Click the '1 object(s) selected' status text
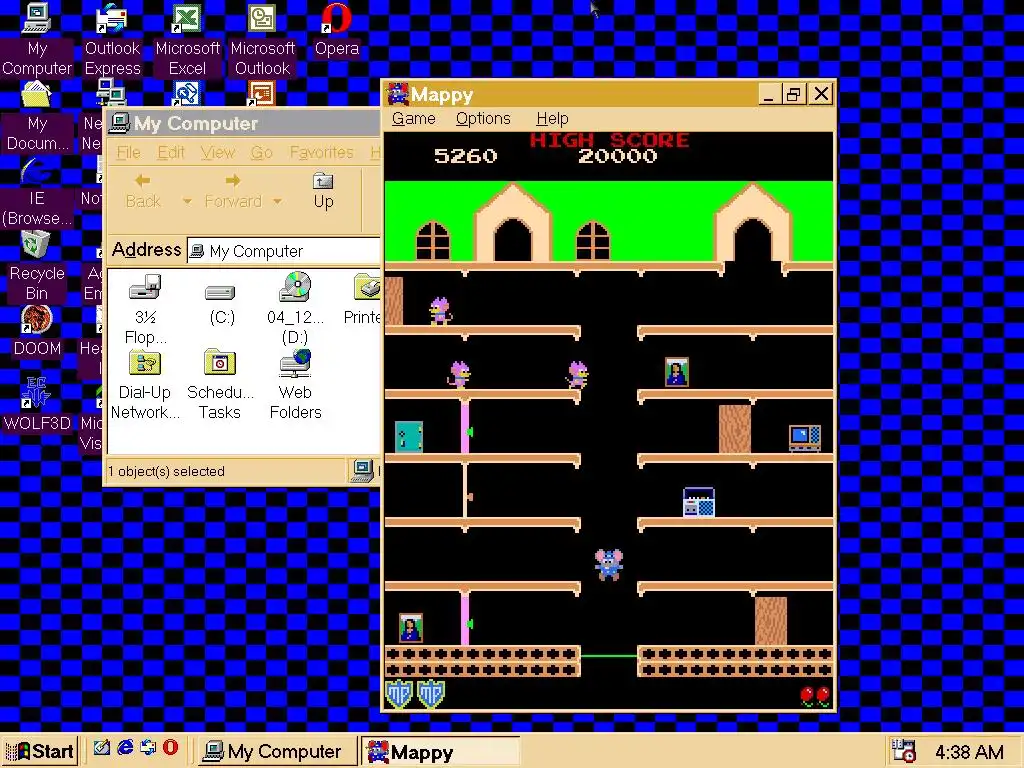The height and width of the screenshot is (768, 1024). point(167,472)
